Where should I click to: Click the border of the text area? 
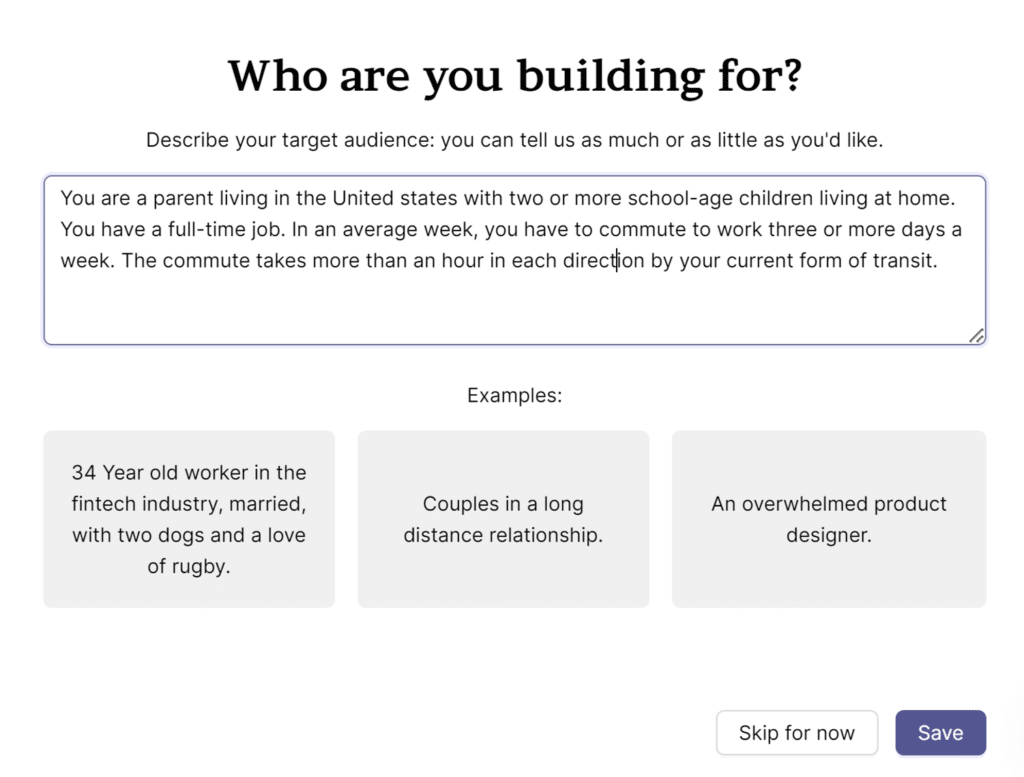pyautogui.click(x=514, y=176)
